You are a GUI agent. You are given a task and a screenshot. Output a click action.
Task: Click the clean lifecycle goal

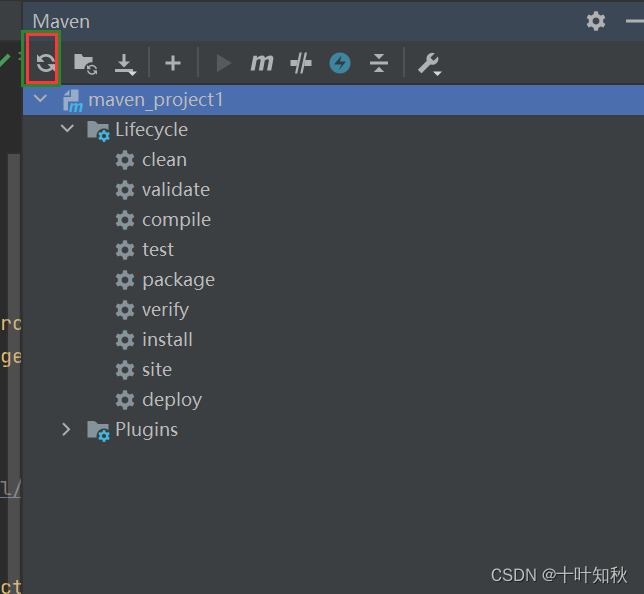point(164,160)
